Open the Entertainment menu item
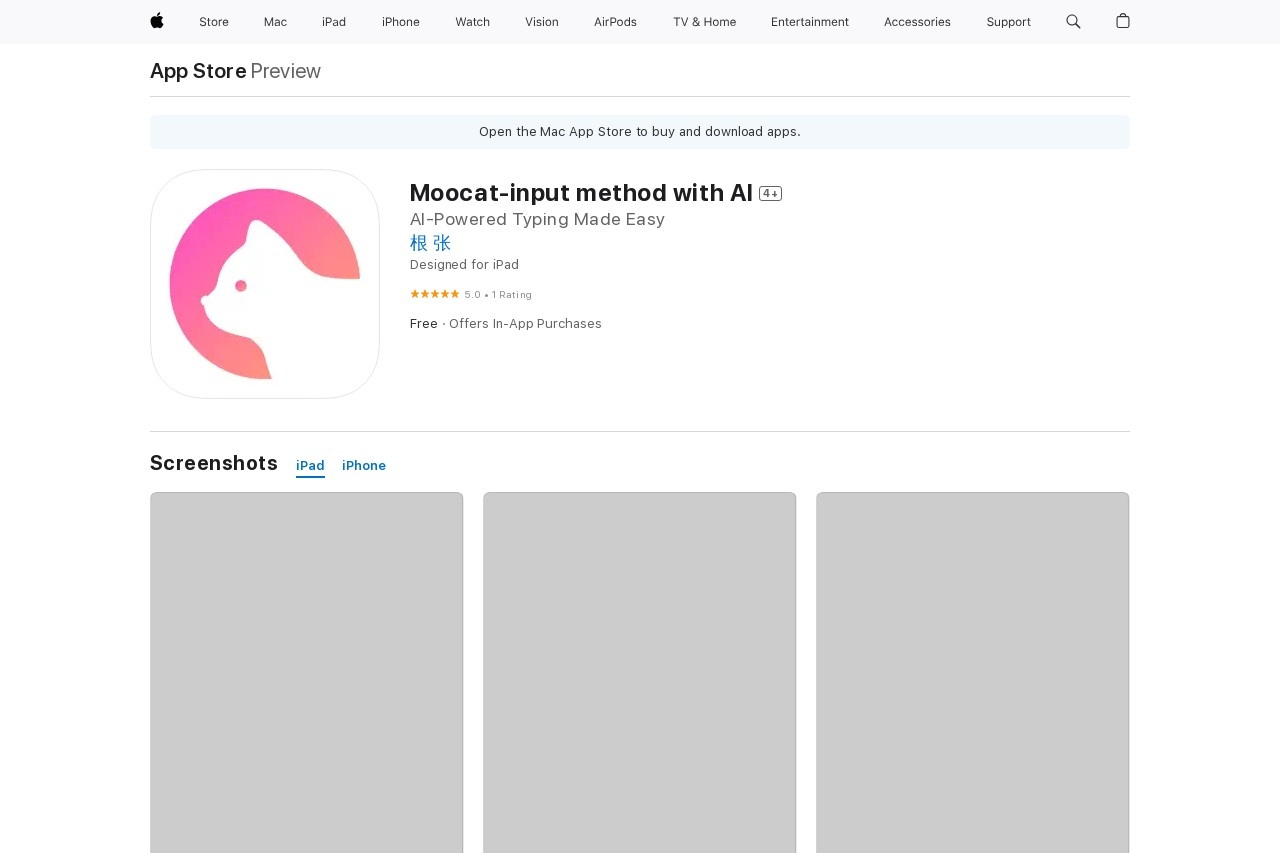Screen dimensions: 1280x853 pyautogui.click(x=810, y=22)
